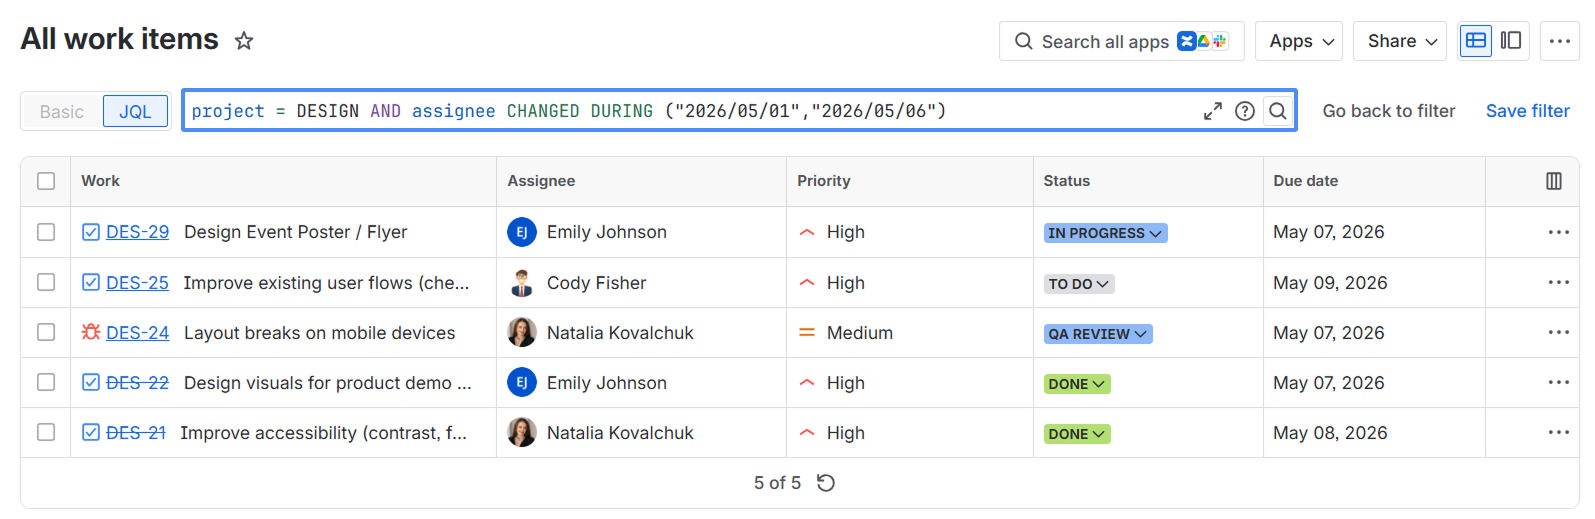Image resolution: width=1595 pixels, height=519 pixels.
Task: Open more actions for DES-21 row
Action: [1558, 432]
